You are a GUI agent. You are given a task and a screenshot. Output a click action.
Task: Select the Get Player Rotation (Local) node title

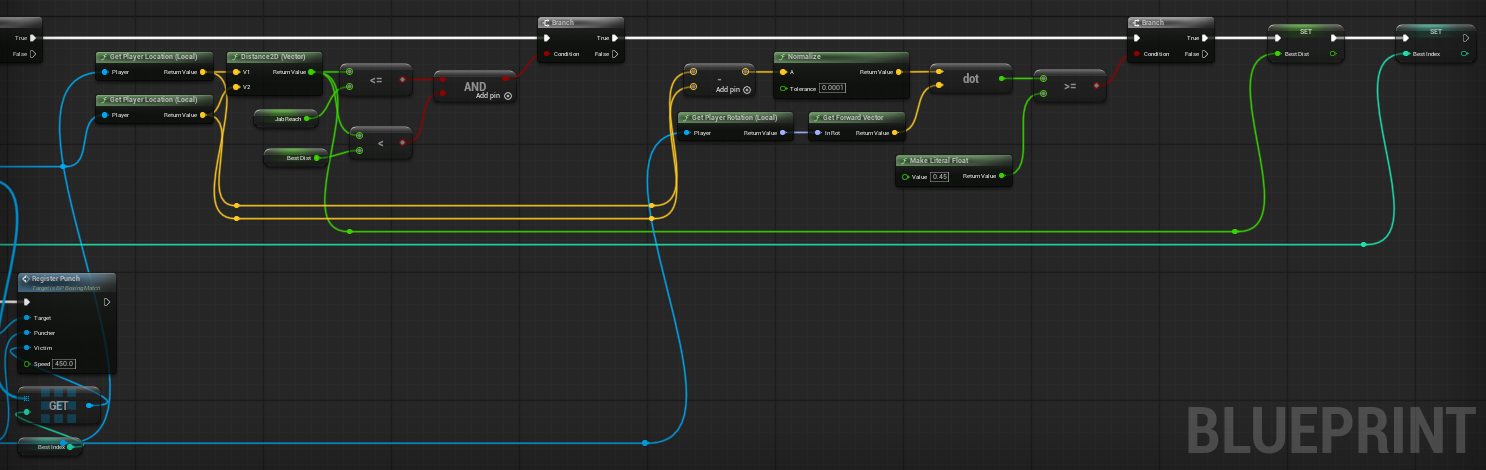coord(732,117)
